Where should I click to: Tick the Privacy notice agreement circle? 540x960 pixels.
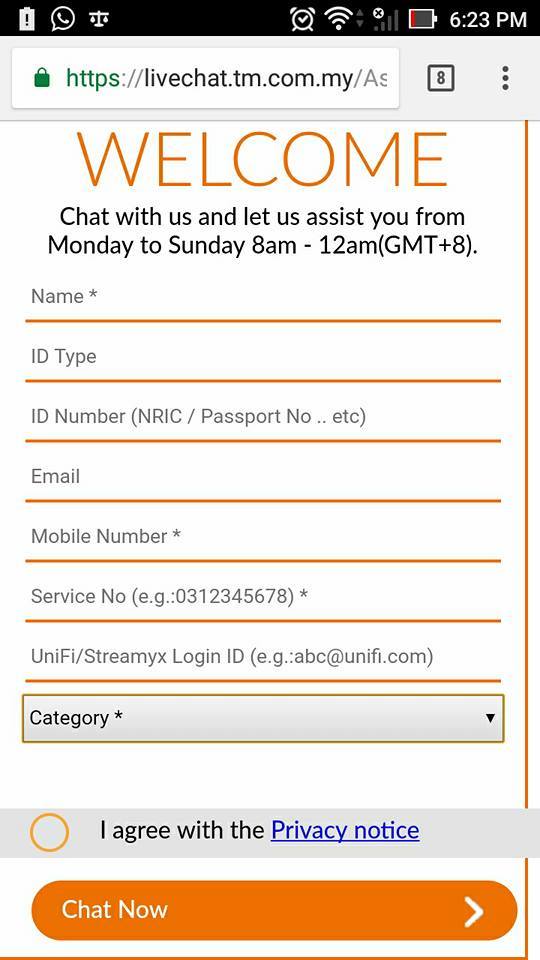[x=49, y=832]
